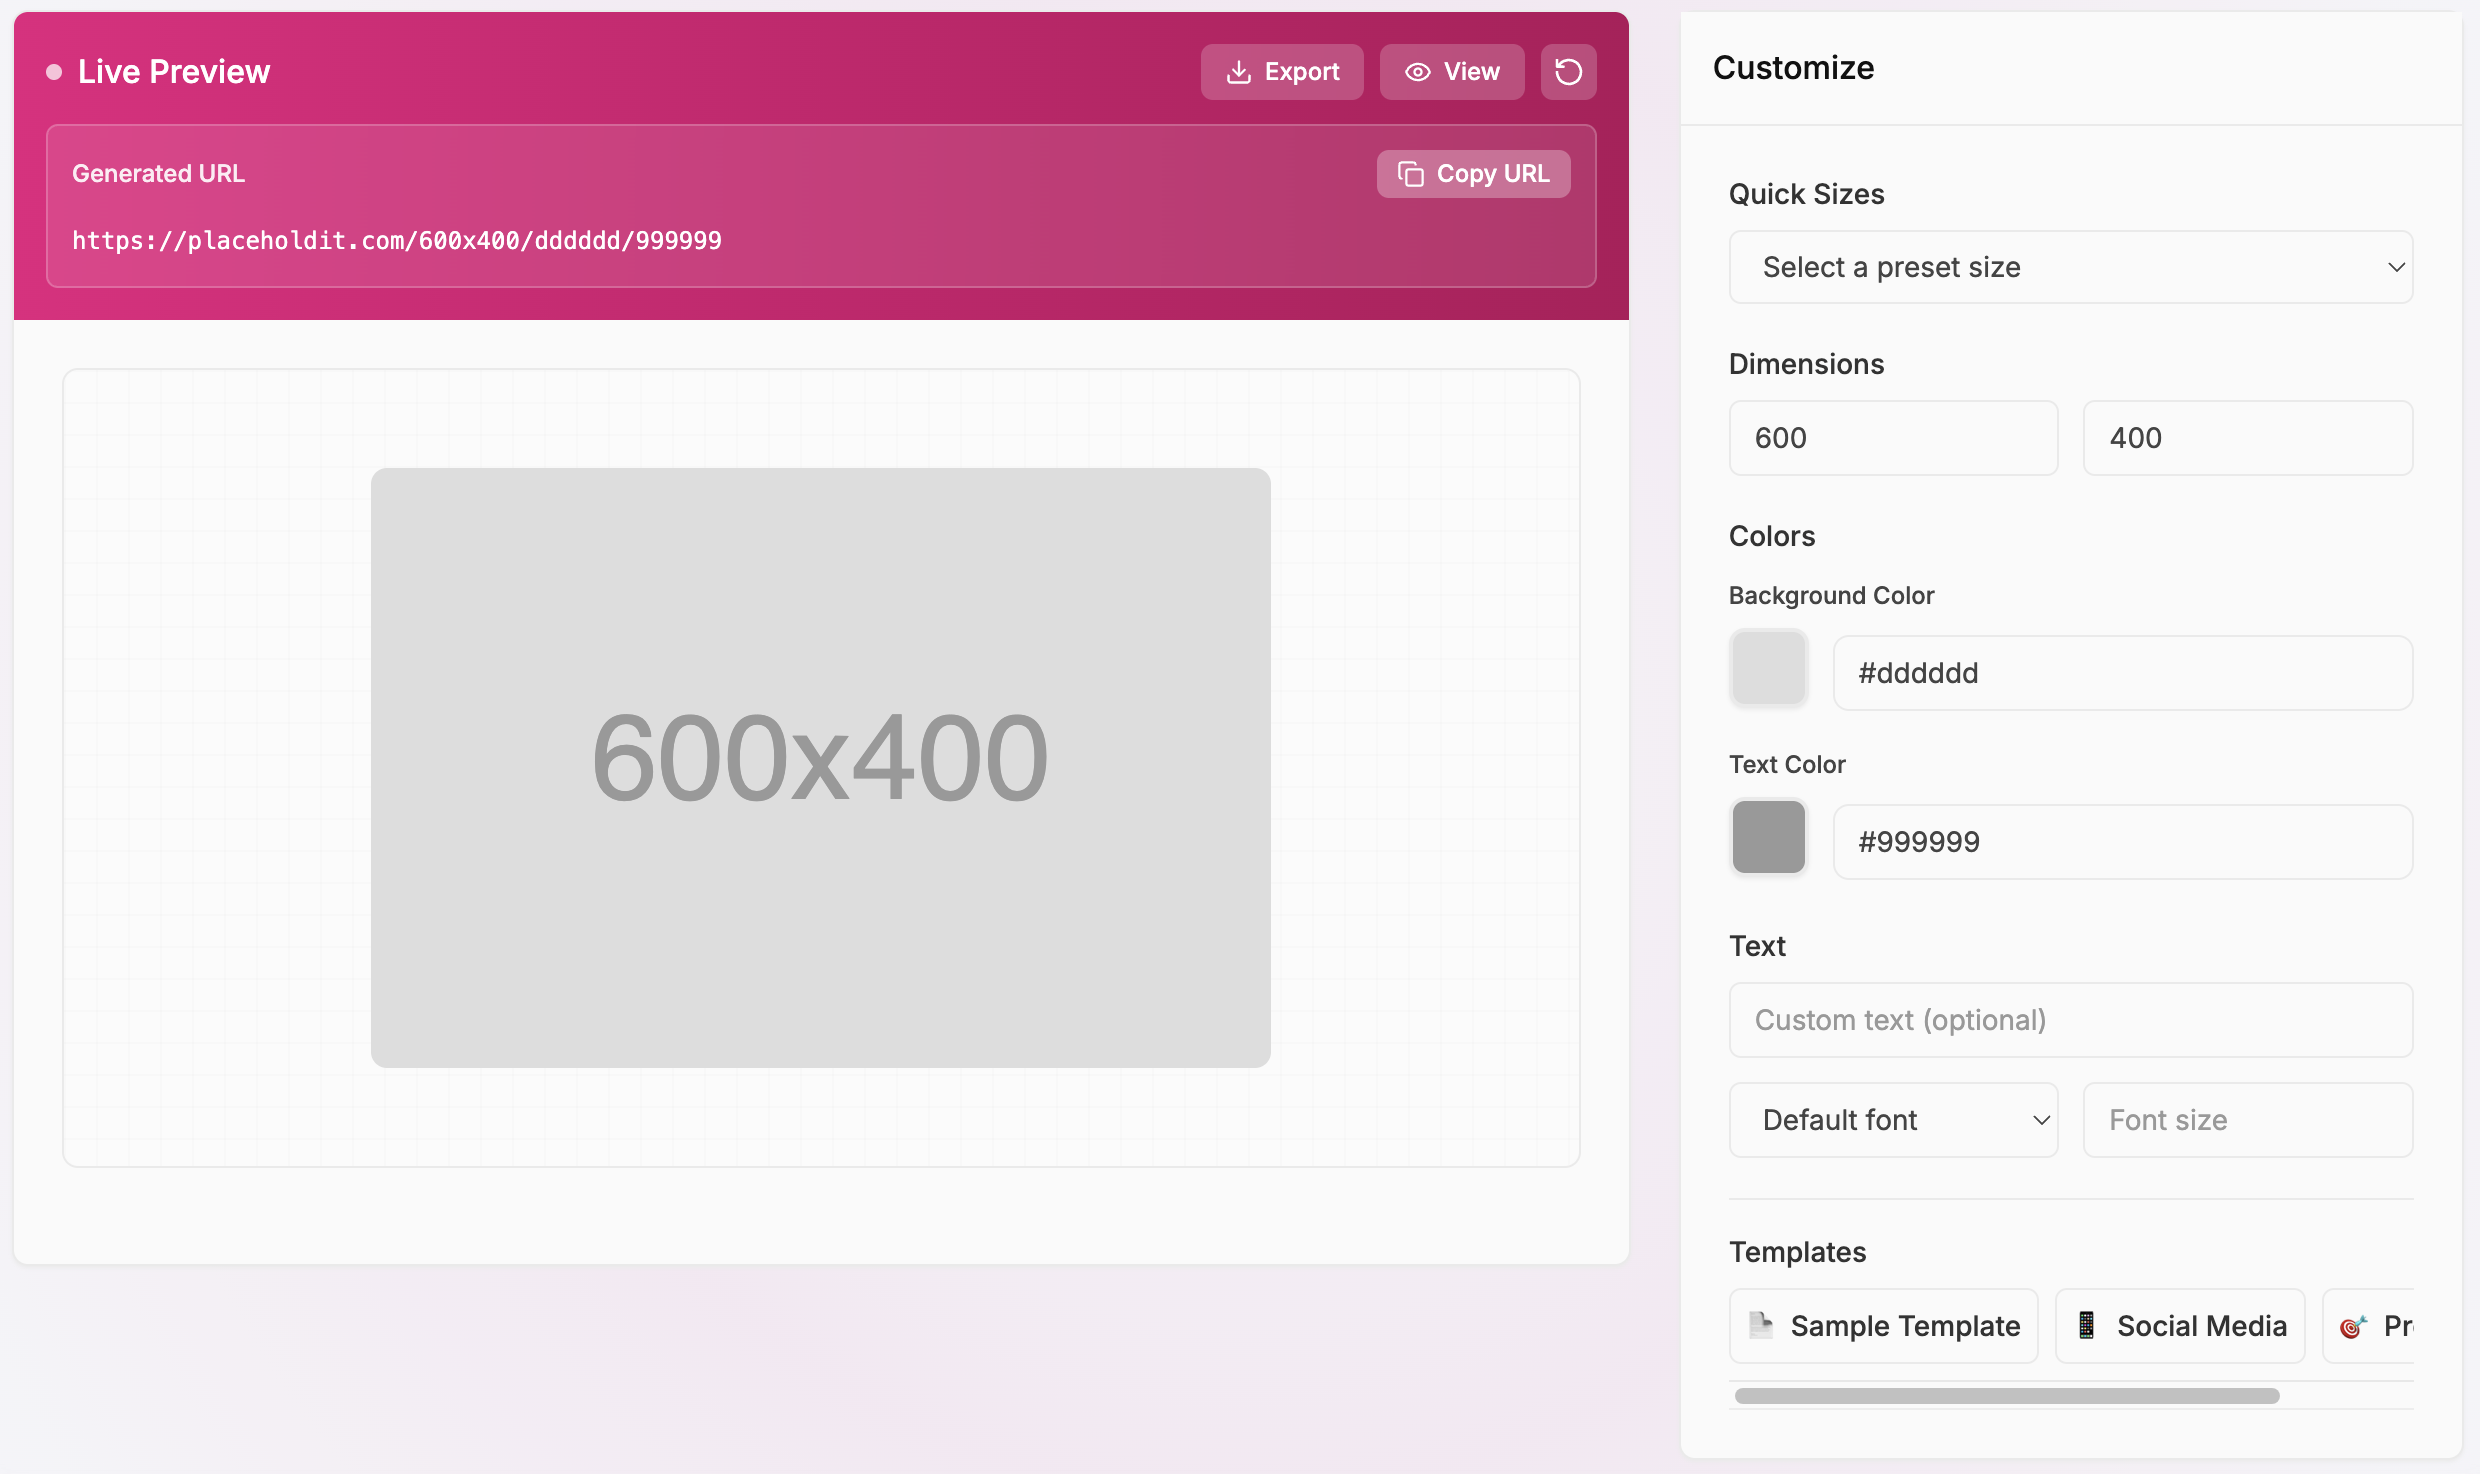Open the text color swatch picker
Image resolution: width=2480 pixels, height=1474 pixels.
(x=1768, y=837)
